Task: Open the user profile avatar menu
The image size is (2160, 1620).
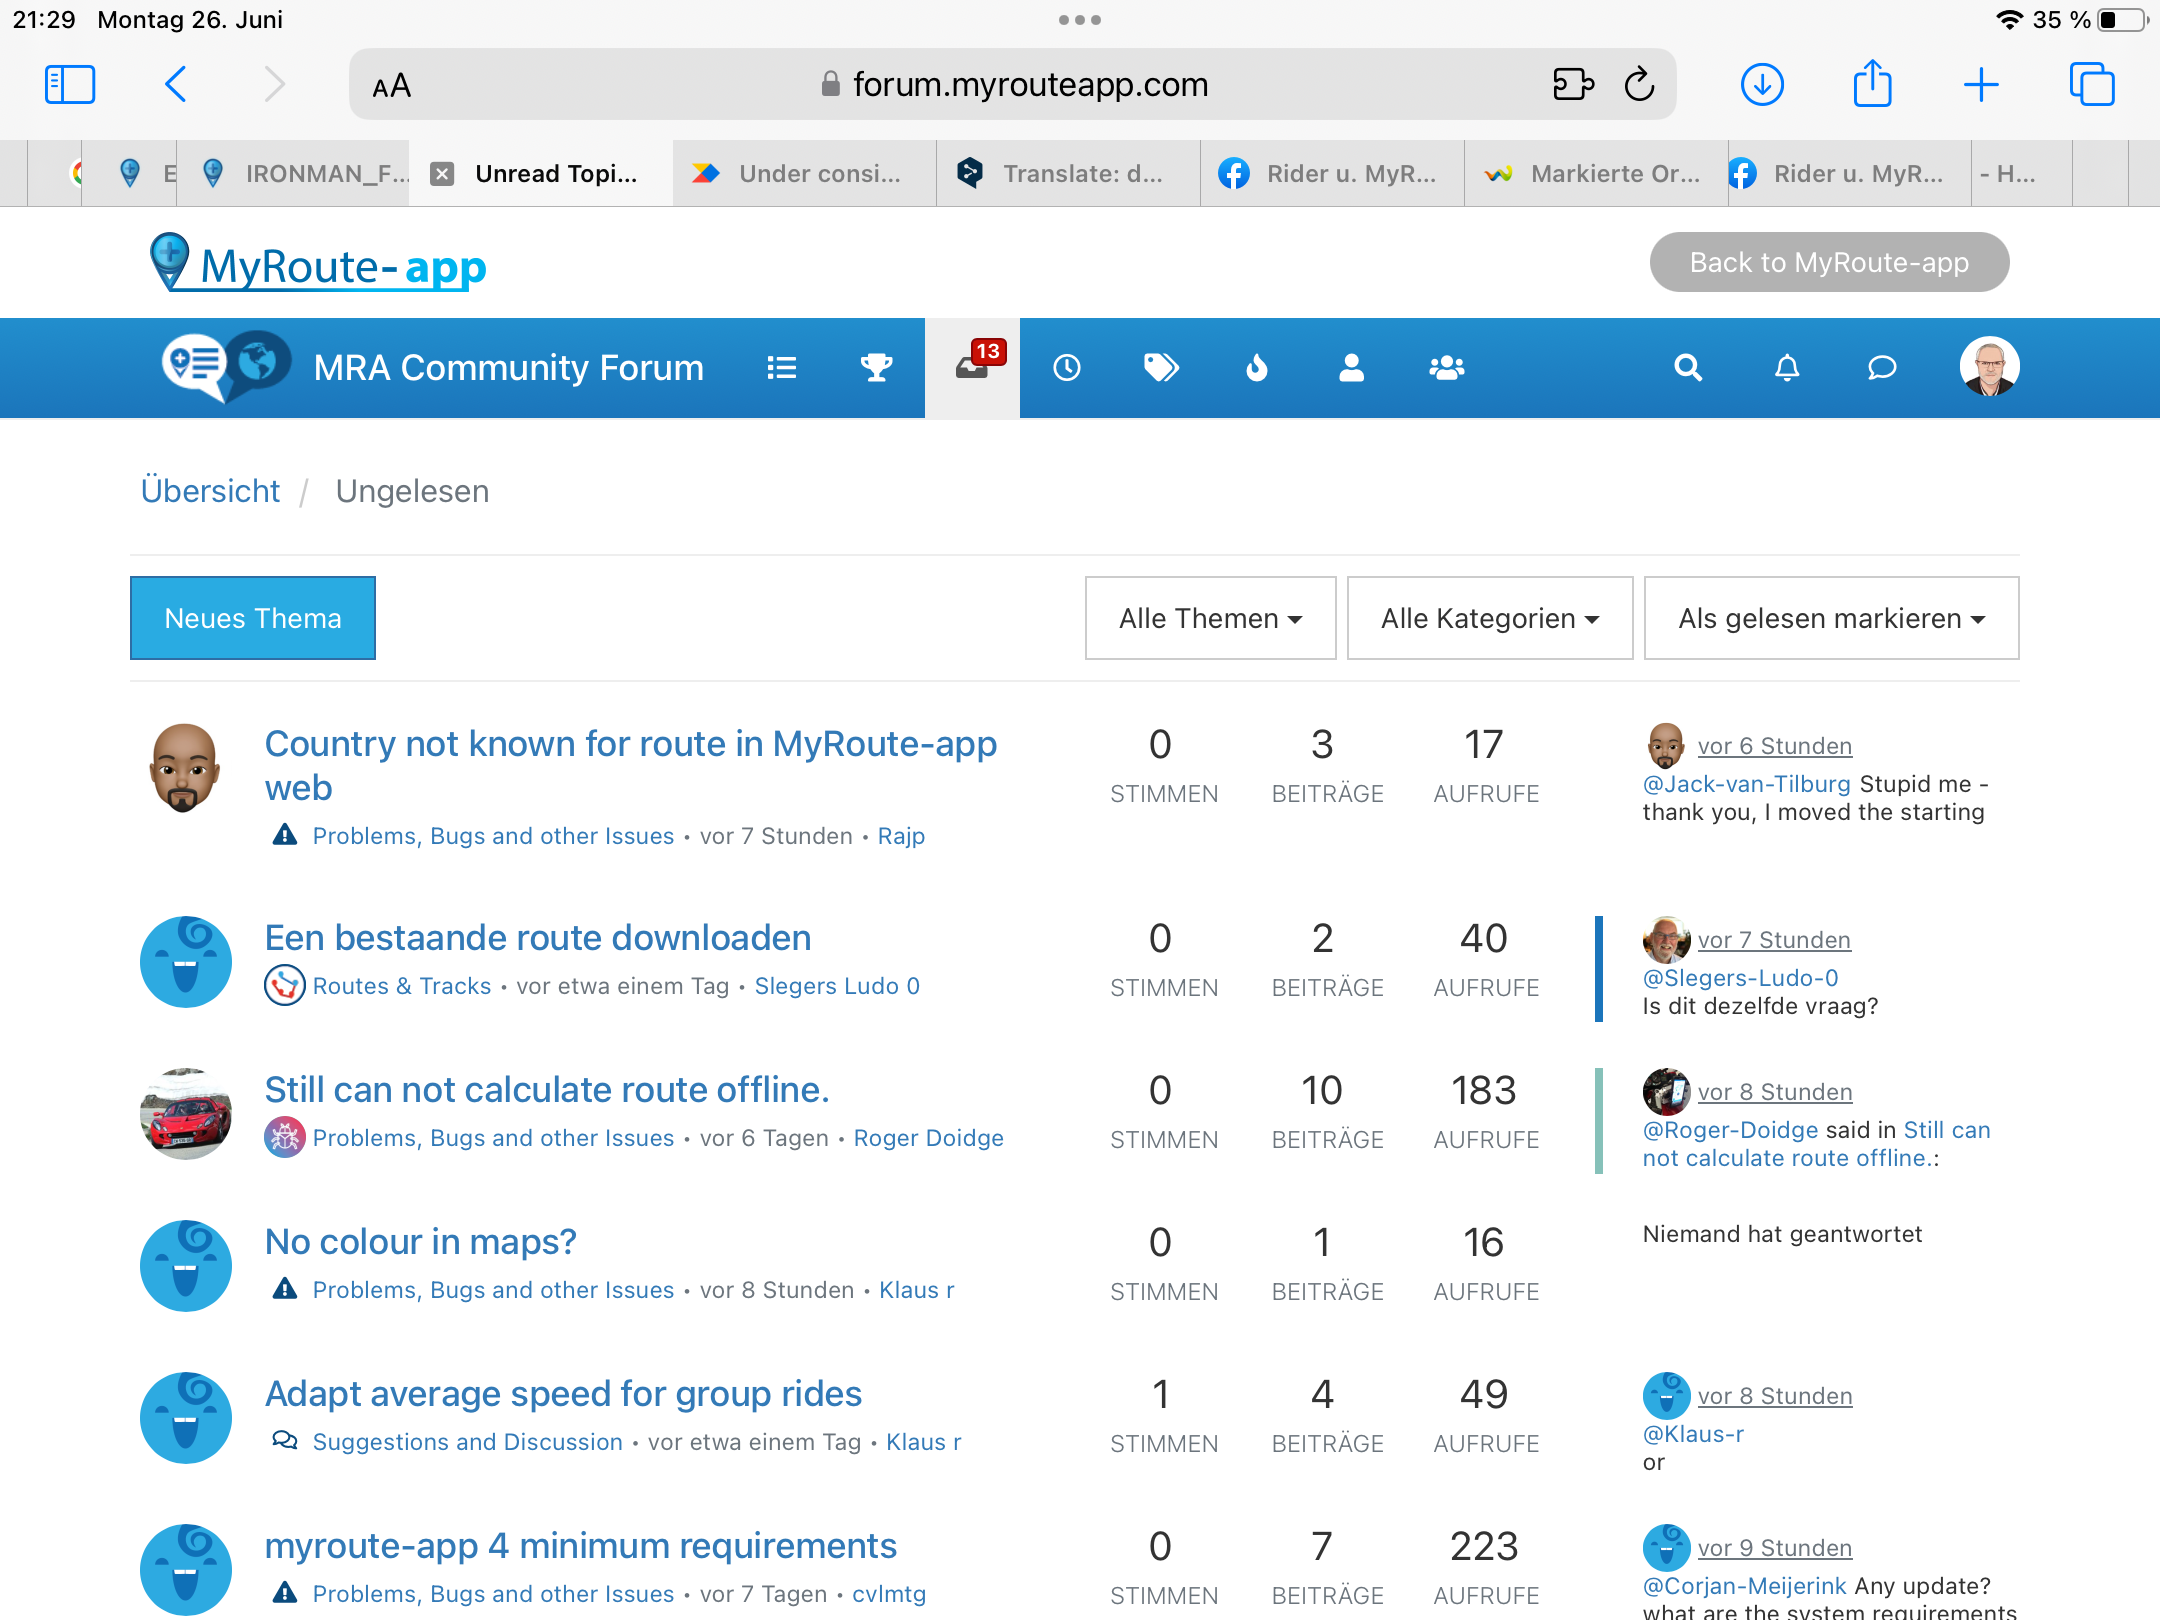Action: coord(1989,366)
